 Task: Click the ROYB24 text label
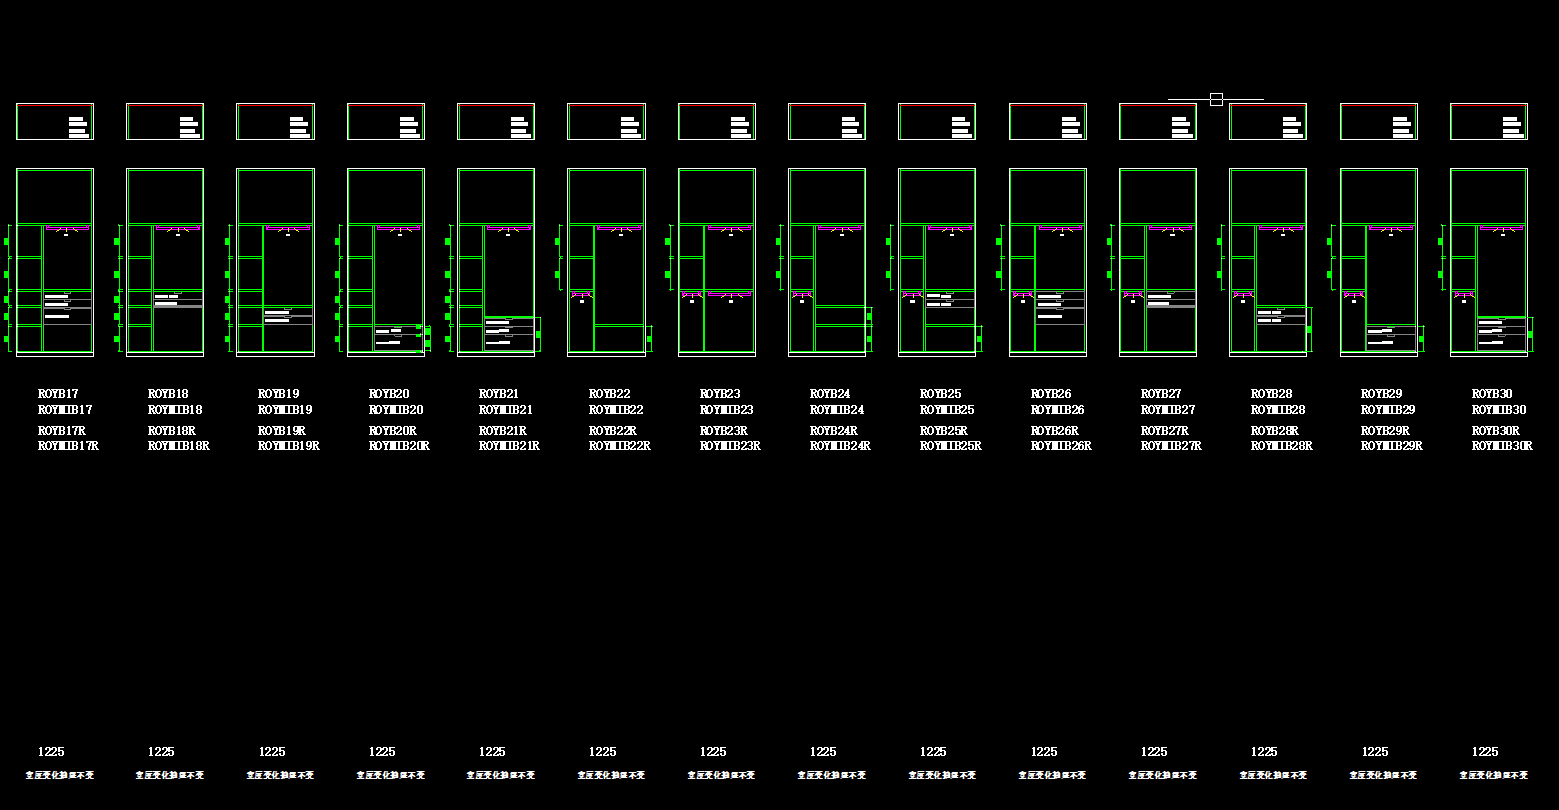[830, 394]
